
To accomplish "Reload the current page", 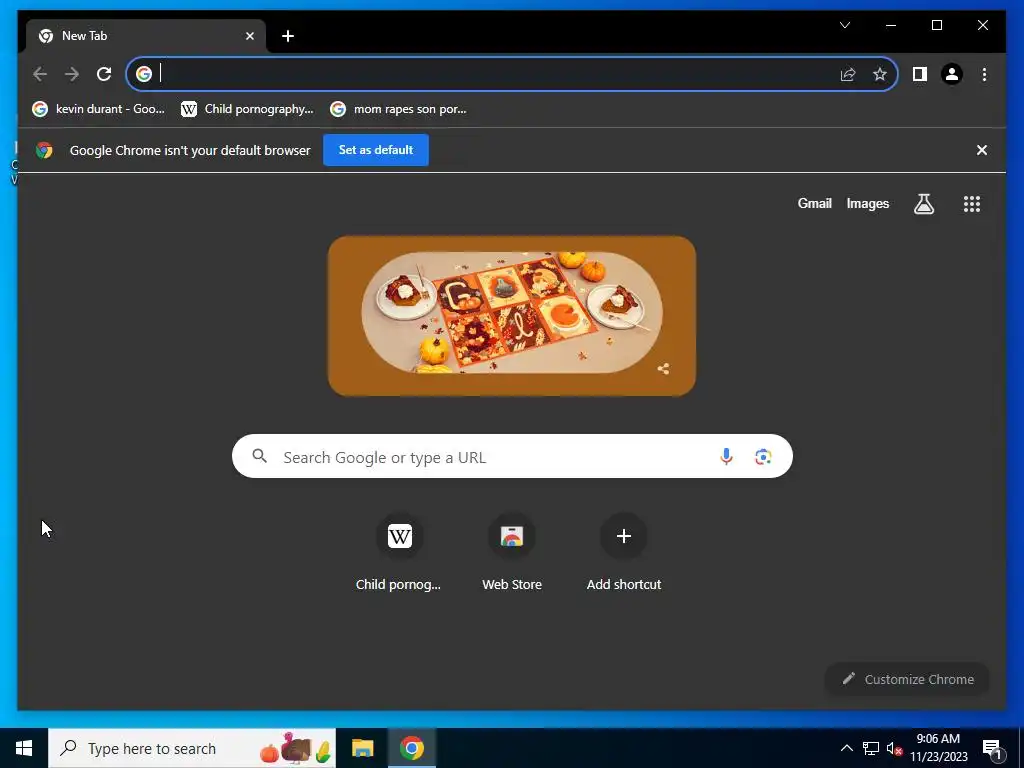I will coord(104,74).
